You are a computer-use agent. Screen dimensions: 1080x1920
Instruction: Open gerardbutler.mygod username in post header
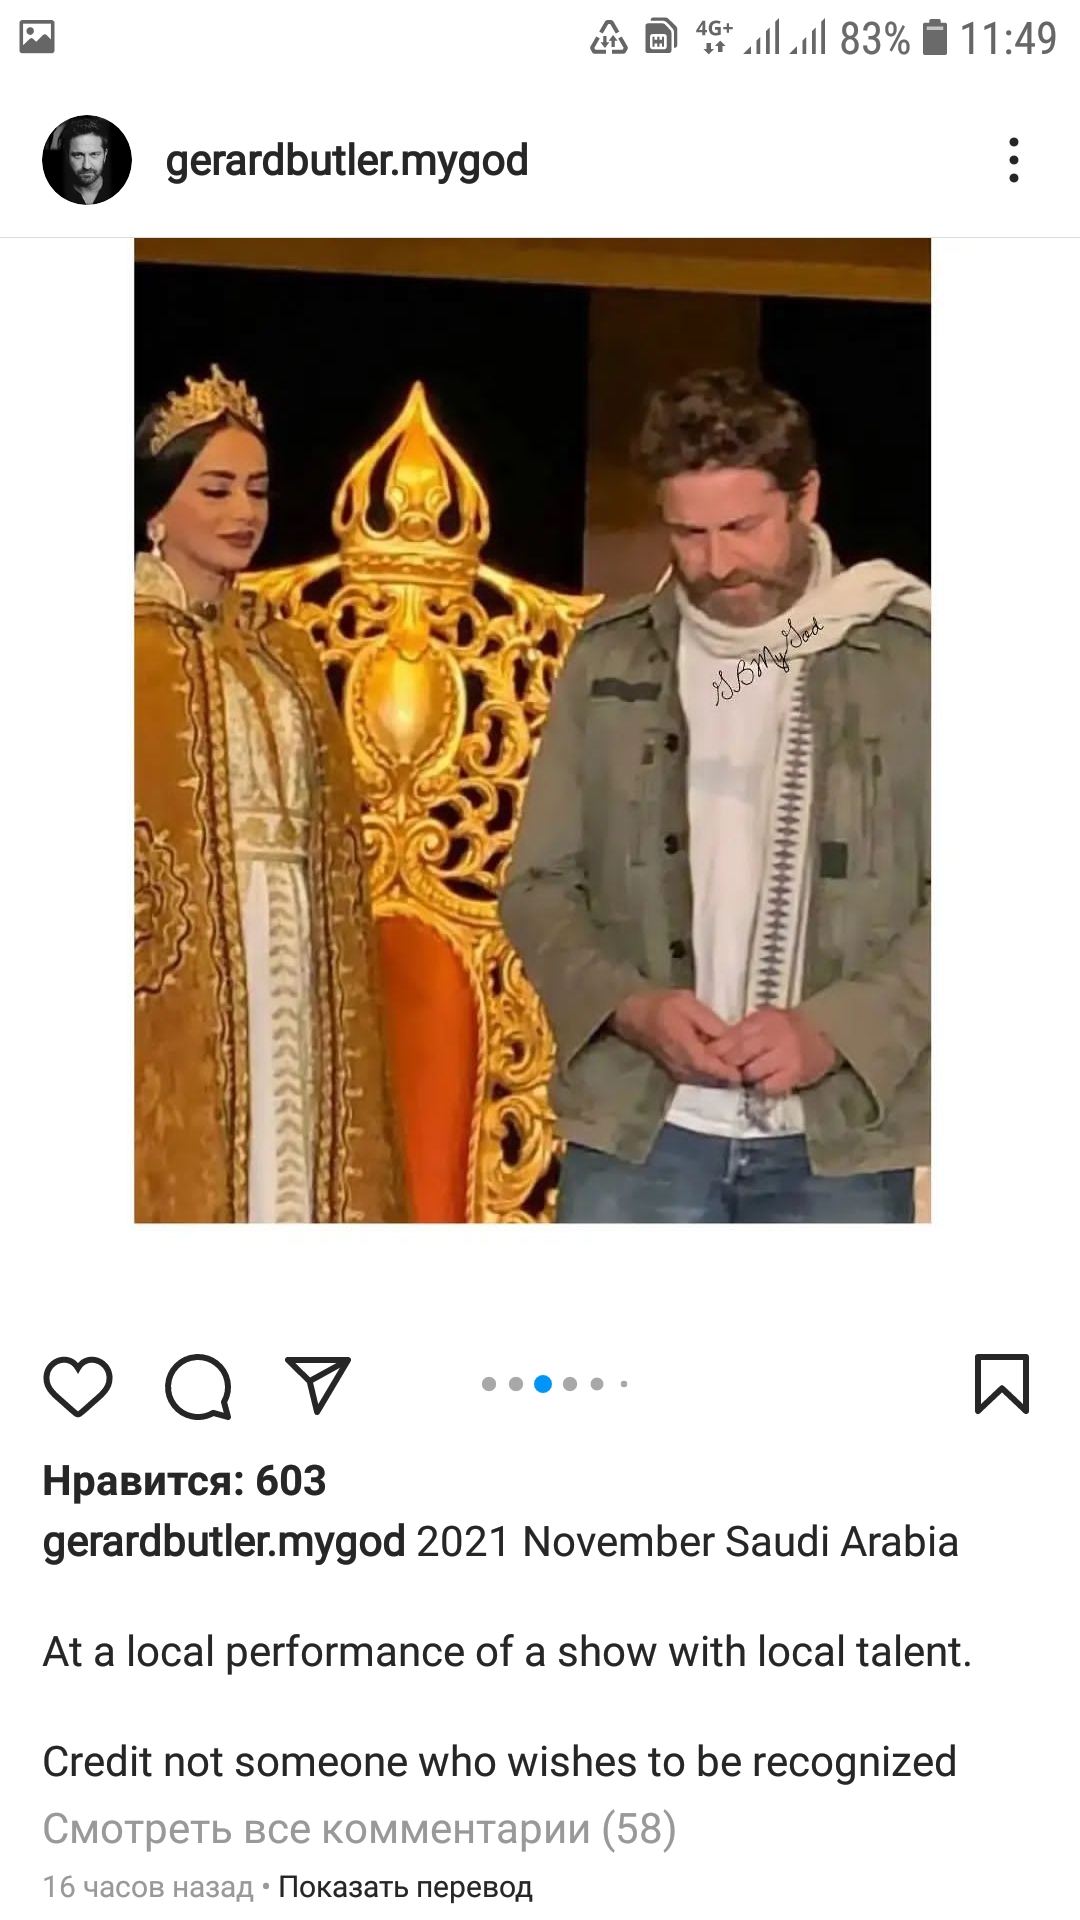[347, 160]
